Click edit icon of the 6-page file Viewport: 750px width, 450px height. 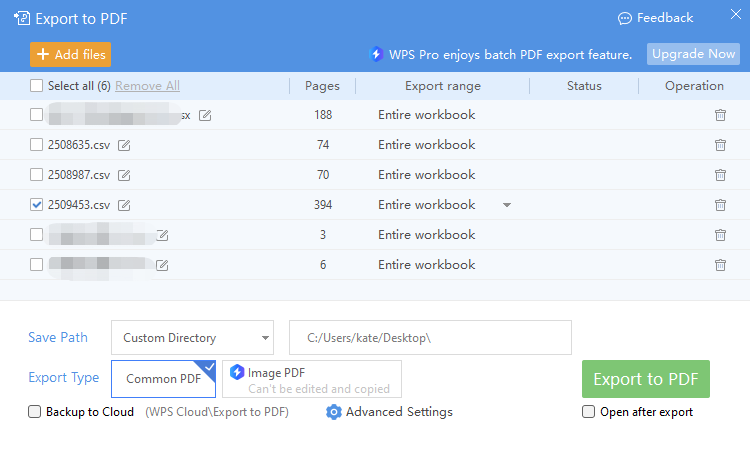click(163, 265)
